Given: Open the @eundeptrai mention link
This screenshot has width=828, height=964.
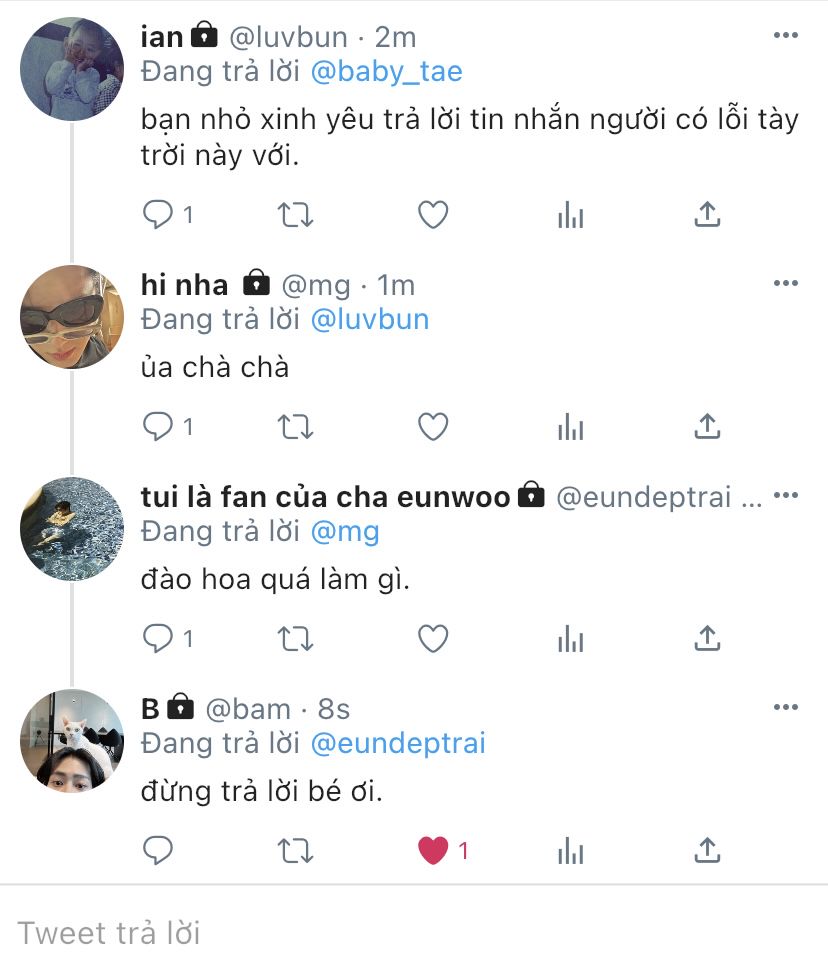Looking at the screenshot, I should (x=398, y=743).
